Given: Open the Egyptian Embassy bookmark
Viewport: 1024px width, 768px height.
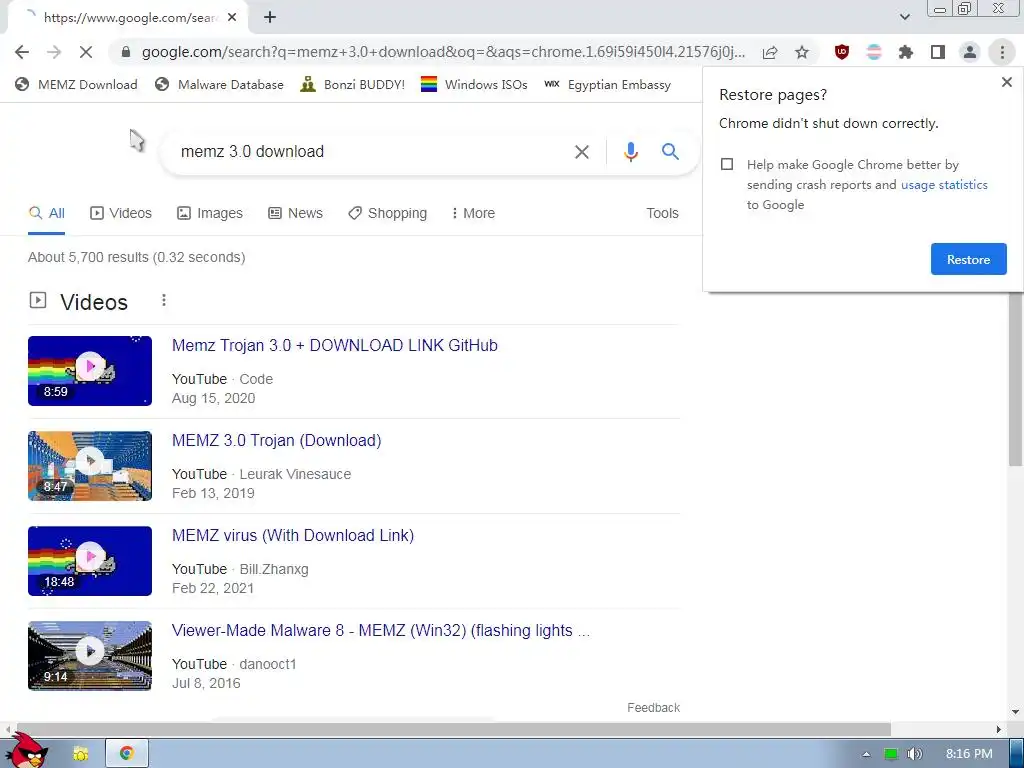Looking at the screenshot, I should (x=607, y=84).
